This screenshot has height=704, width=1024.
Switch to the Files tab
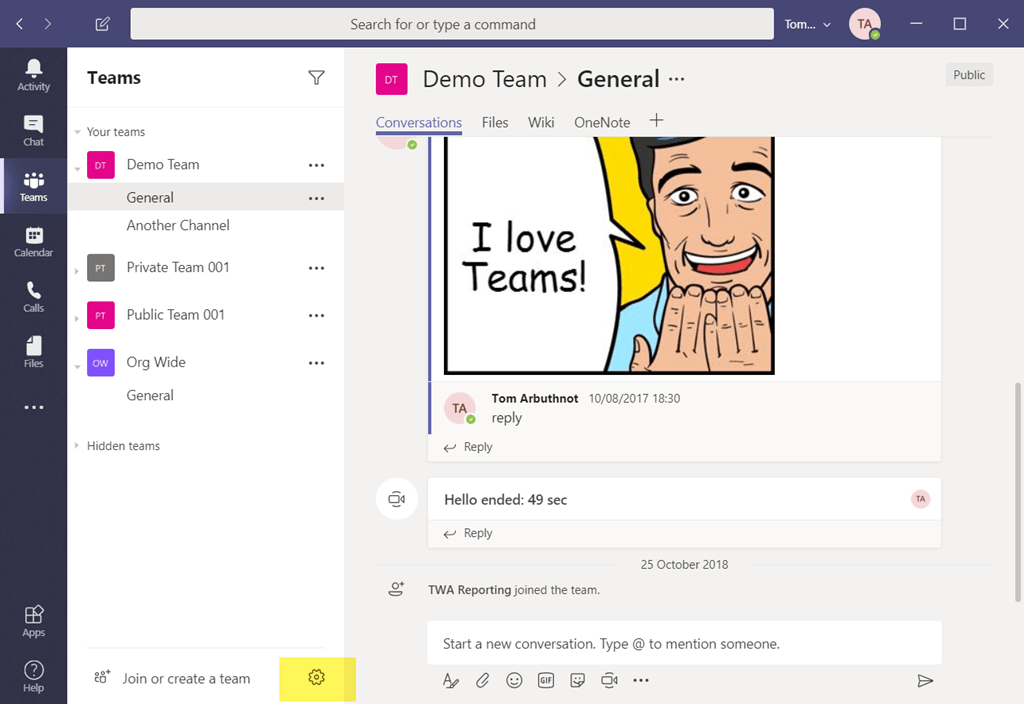coord(495,122)
